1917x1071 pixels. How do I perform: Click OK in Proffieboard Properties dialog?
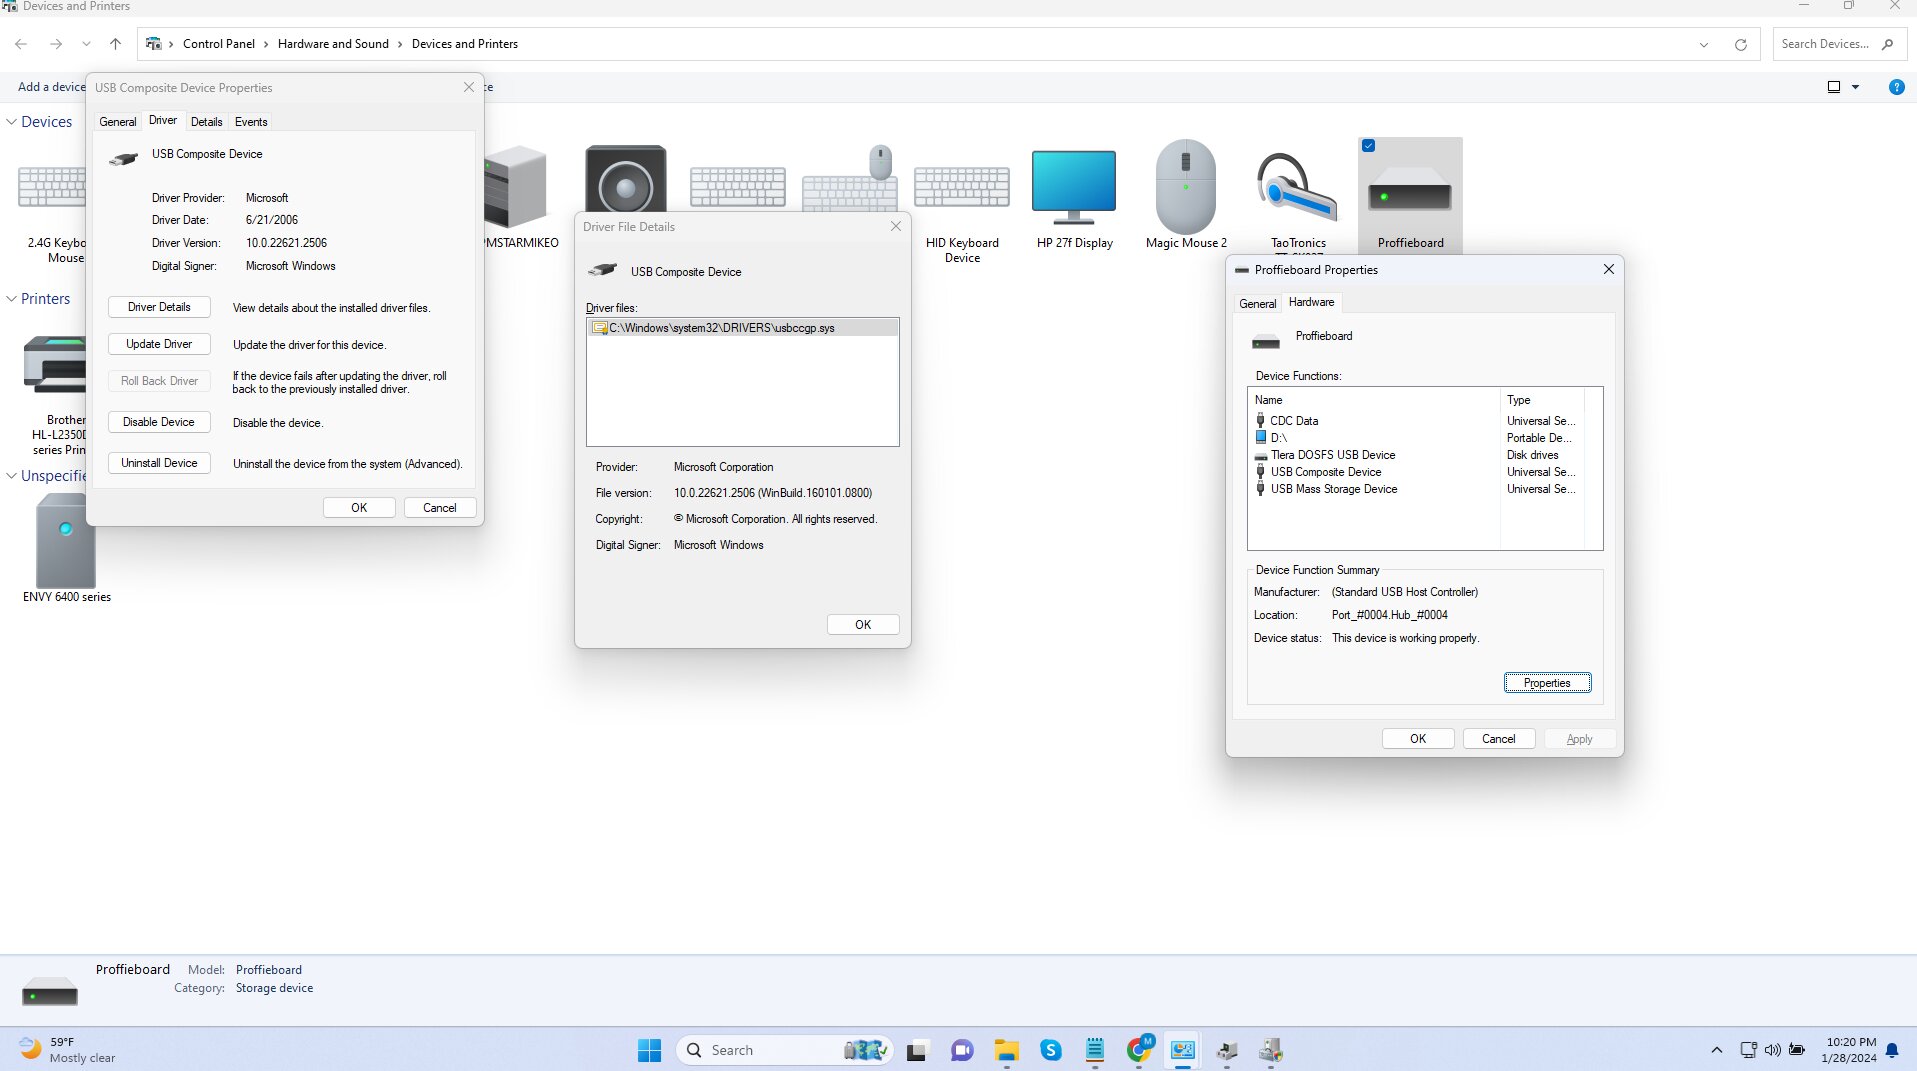tap(1417, 739)
